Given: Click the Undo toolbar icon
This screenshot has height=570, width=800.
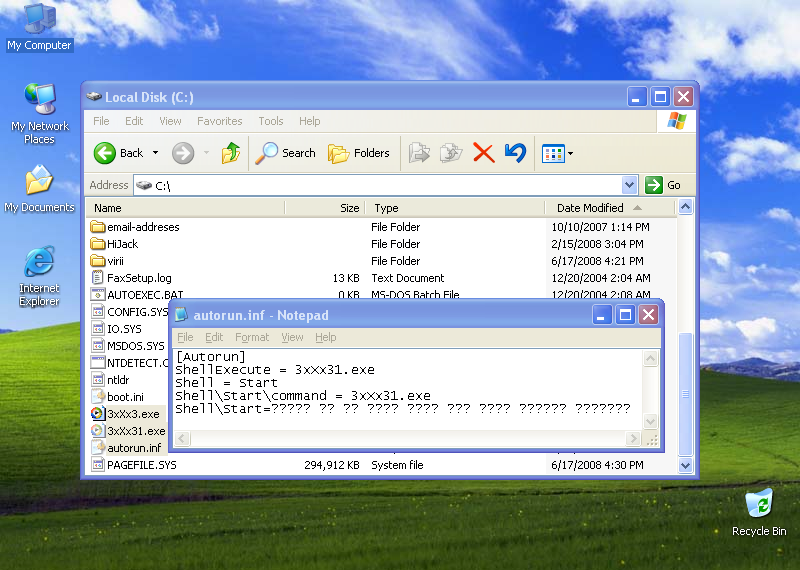Looking at the screenshot, I should (x=515, y=153).
